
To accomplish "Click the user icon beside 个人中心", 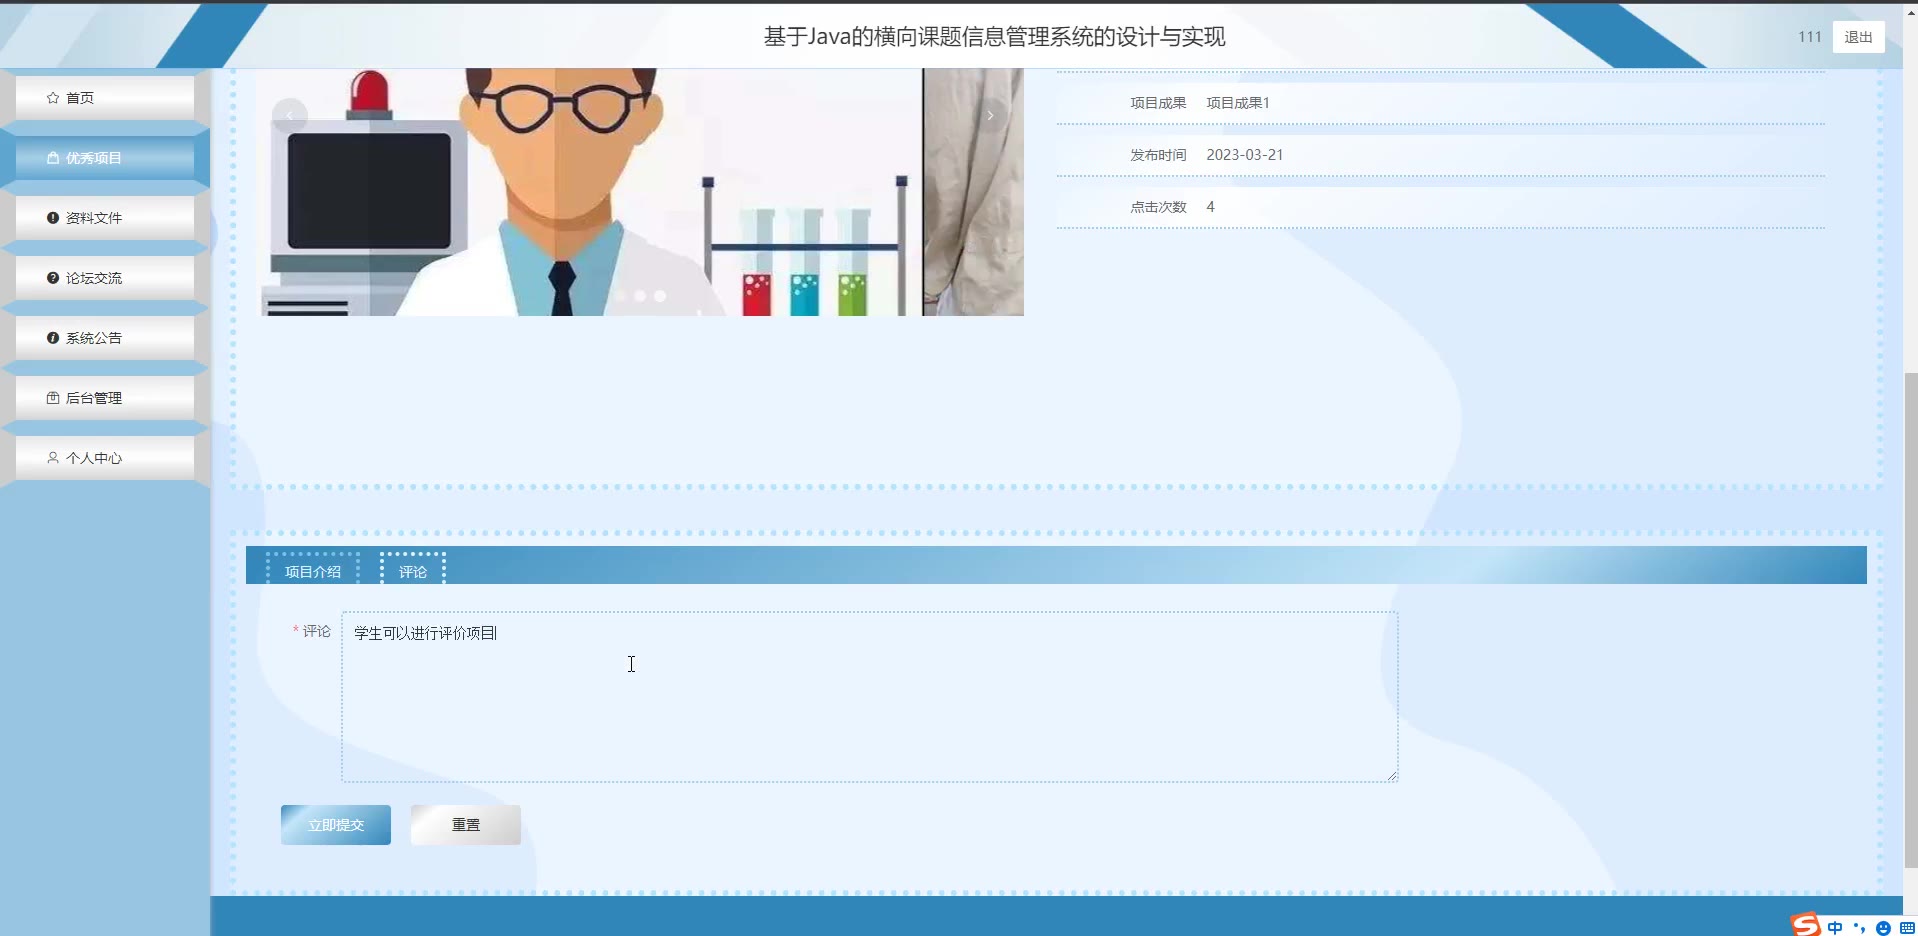I will tap(53, 458).
